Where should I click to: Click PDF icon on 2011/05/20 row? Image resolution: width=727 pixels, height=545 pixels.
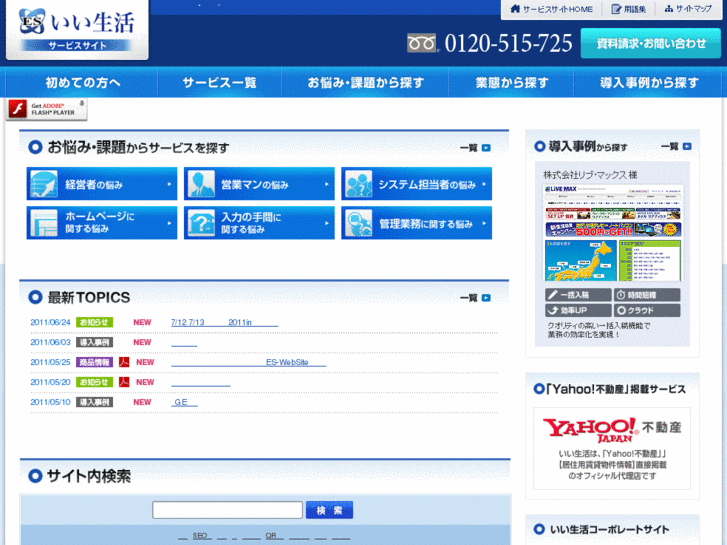point(124,382)
